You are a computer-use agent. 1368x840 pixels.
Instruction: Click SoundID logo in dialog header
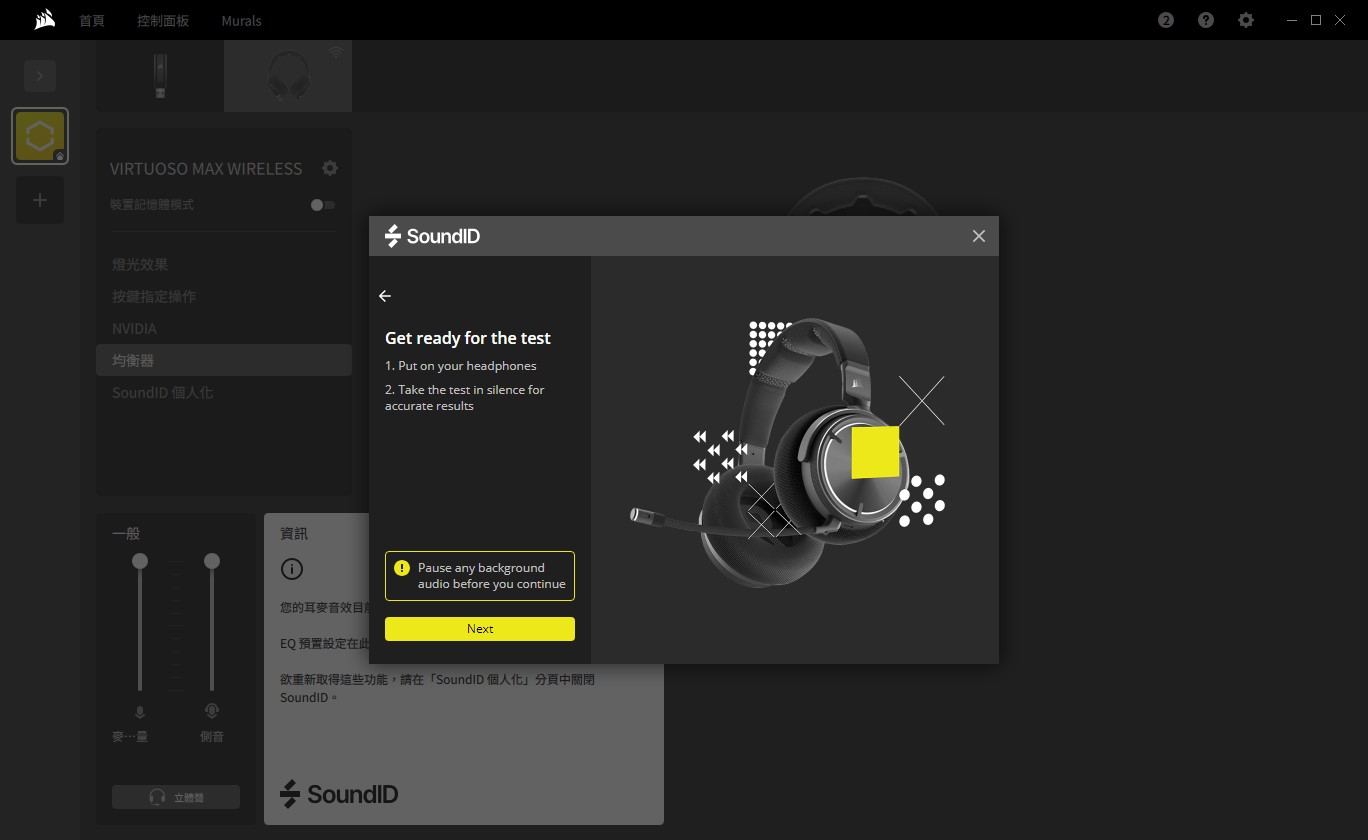tap(433, 236)
